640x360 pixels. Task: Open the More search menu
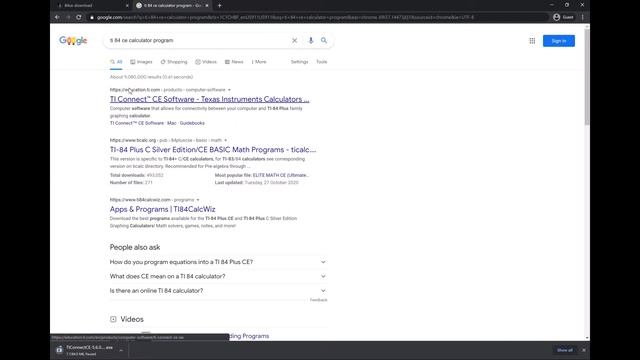(259, 62)
